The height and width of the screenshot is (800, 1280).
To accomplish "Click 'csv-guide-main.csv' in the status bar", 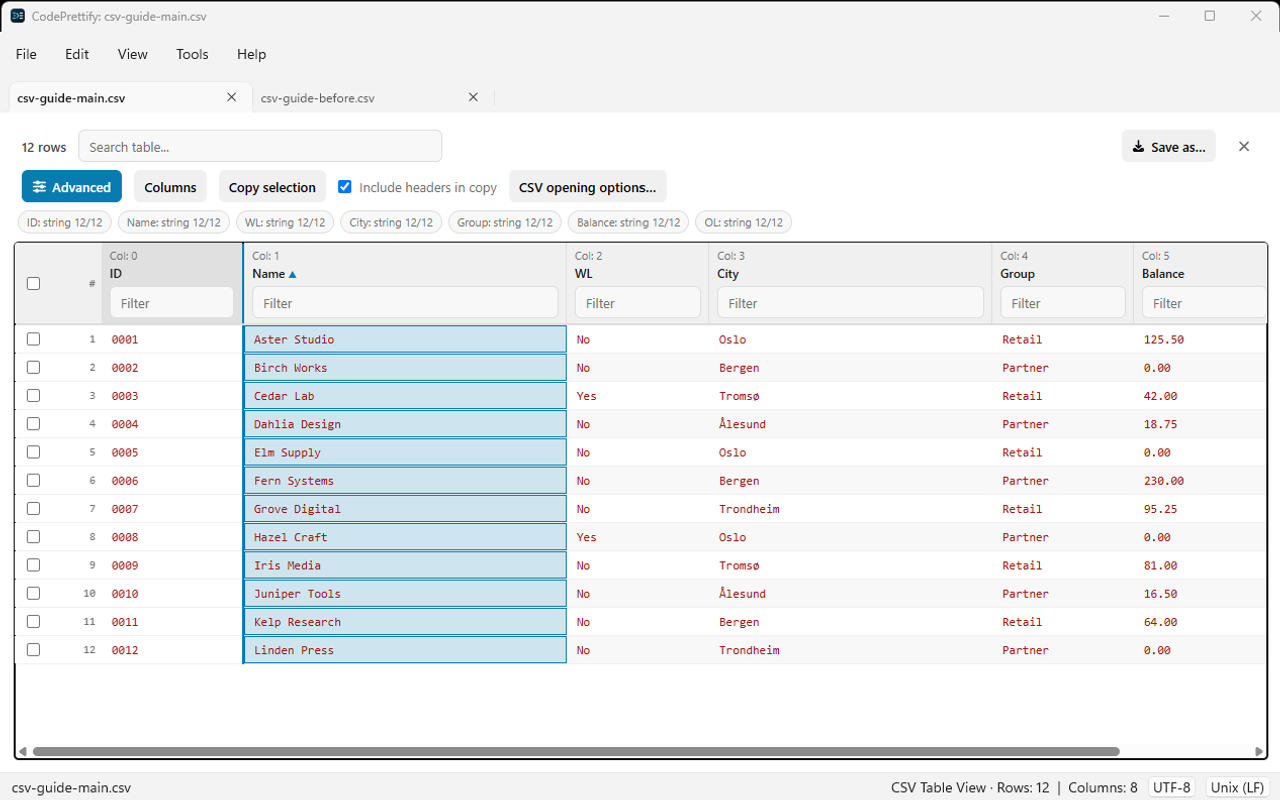I will (71, 787).
